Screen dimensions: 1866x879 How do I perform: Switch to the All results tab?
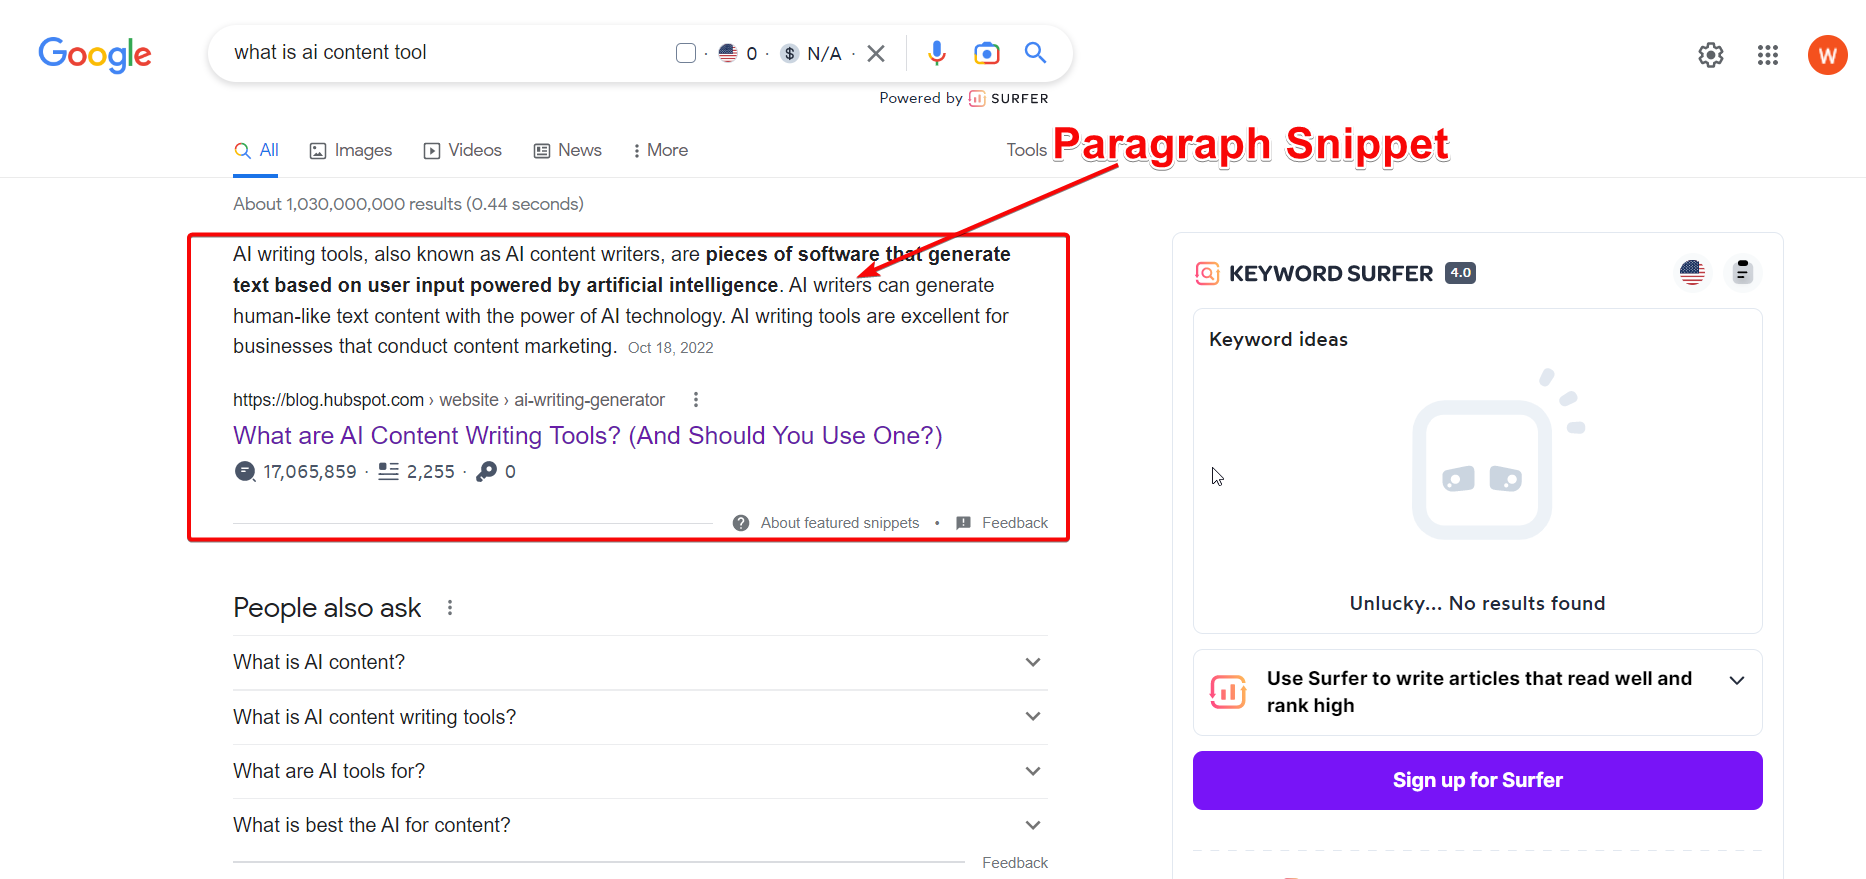256,150
